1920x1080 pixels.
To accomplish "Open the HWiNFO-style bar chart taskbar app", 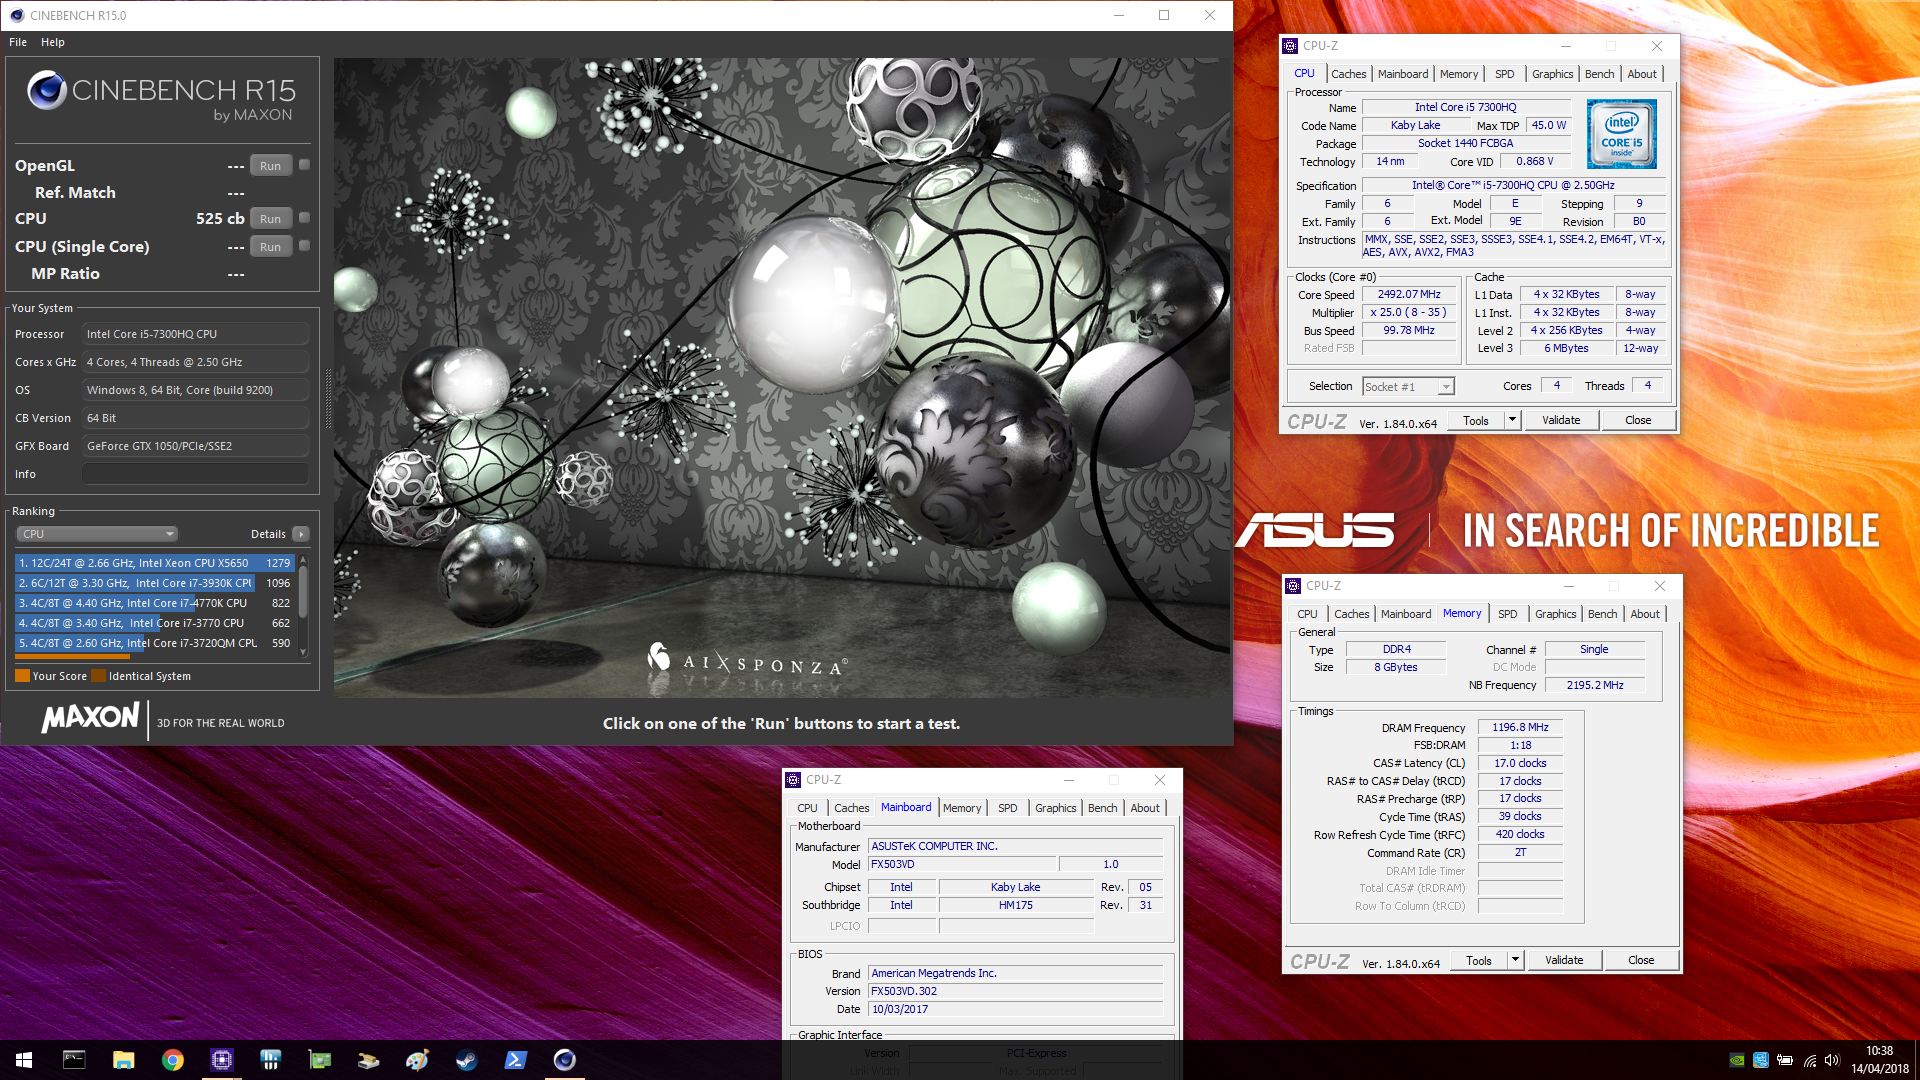I will [270, 1060].
